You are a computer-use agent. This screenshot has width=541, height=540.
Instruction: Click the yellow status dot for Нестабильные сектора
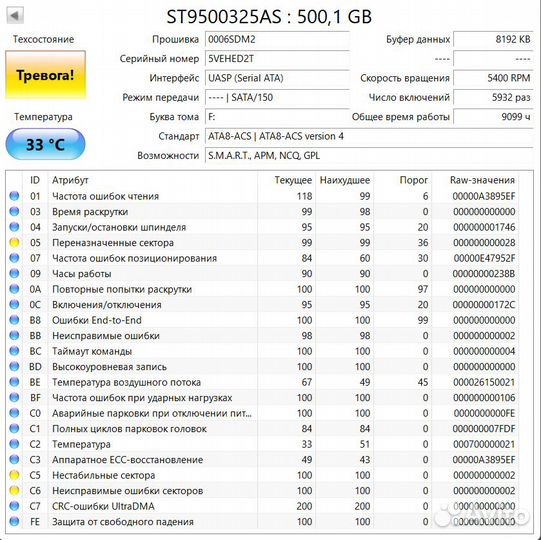pyautogui.click(x=14, y=475)
